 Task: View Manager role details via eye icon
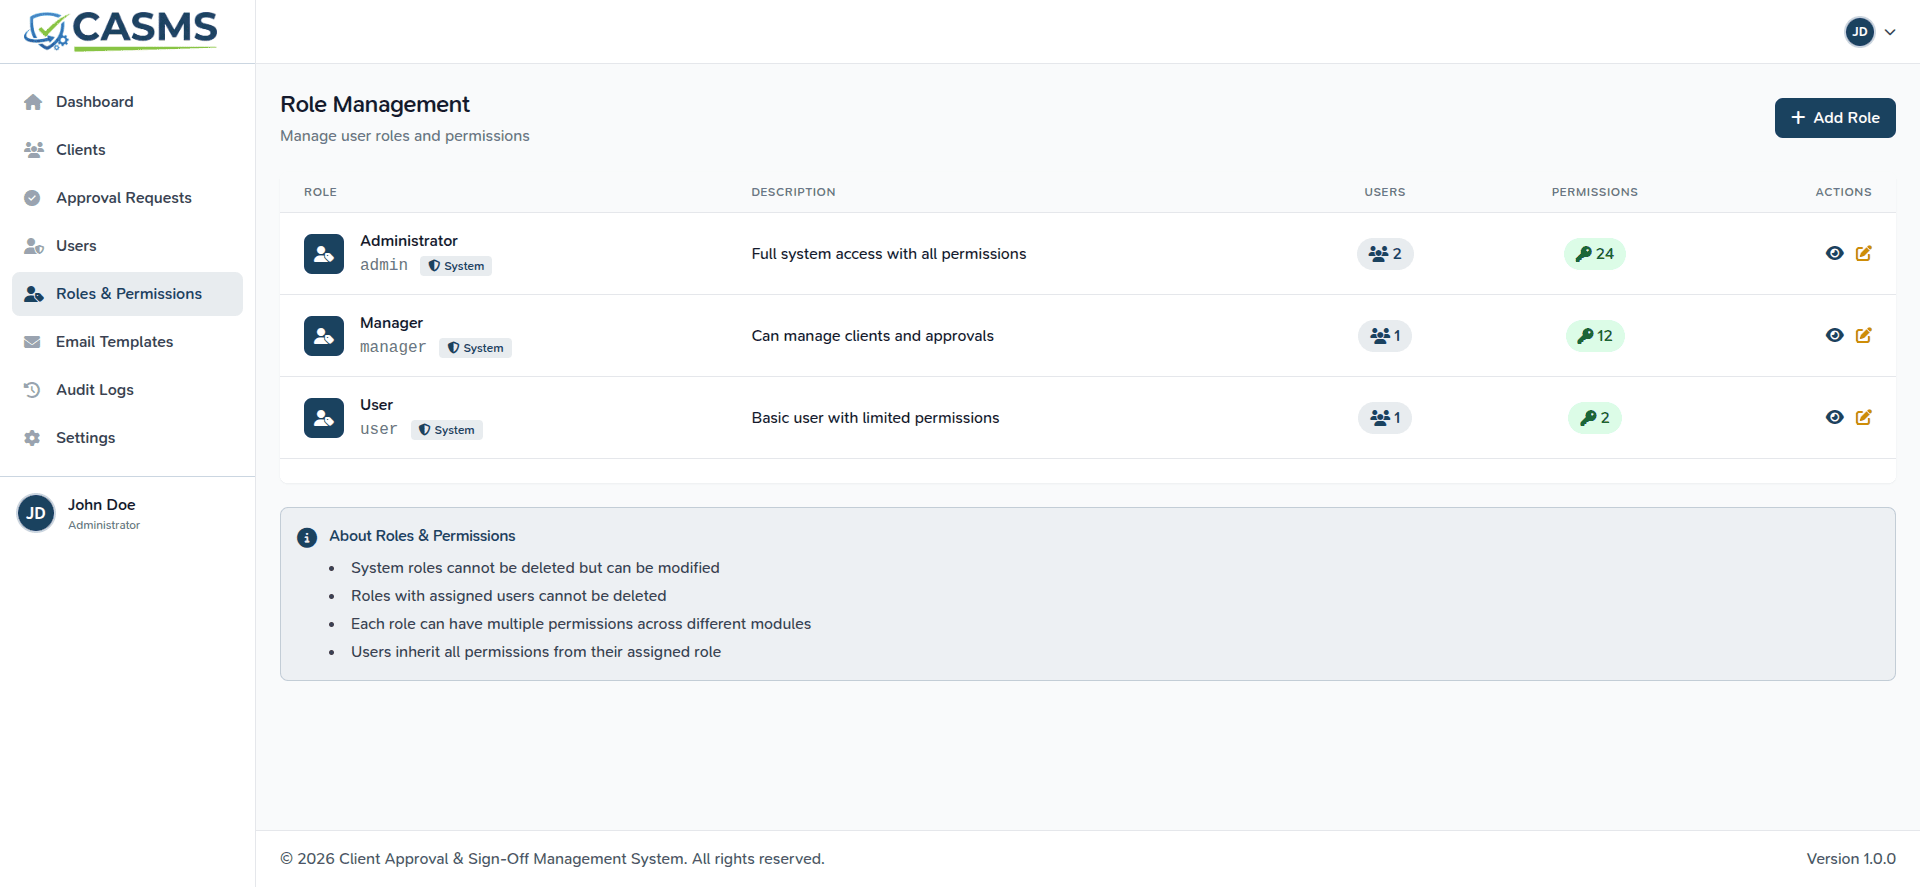[x=1834, y=336]
